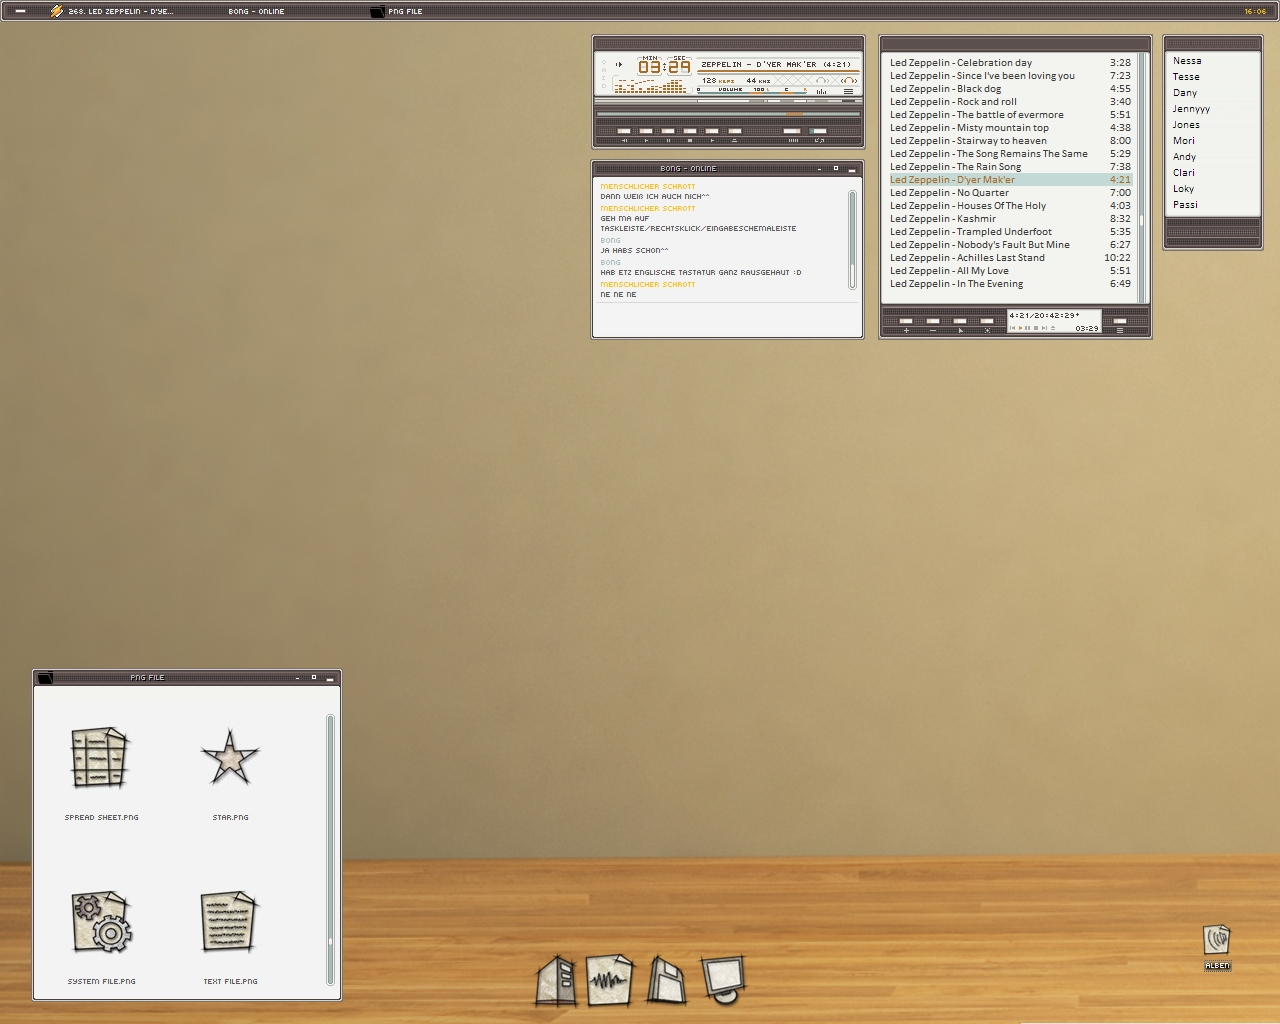Screen dimensions: 1280x1024
Task: Click the taskbar clock
Action: [x=1255, y=11]
